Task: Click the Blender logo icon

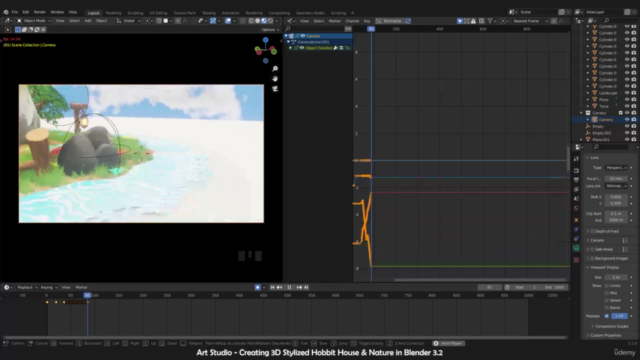Action: [x=6, y=12]
